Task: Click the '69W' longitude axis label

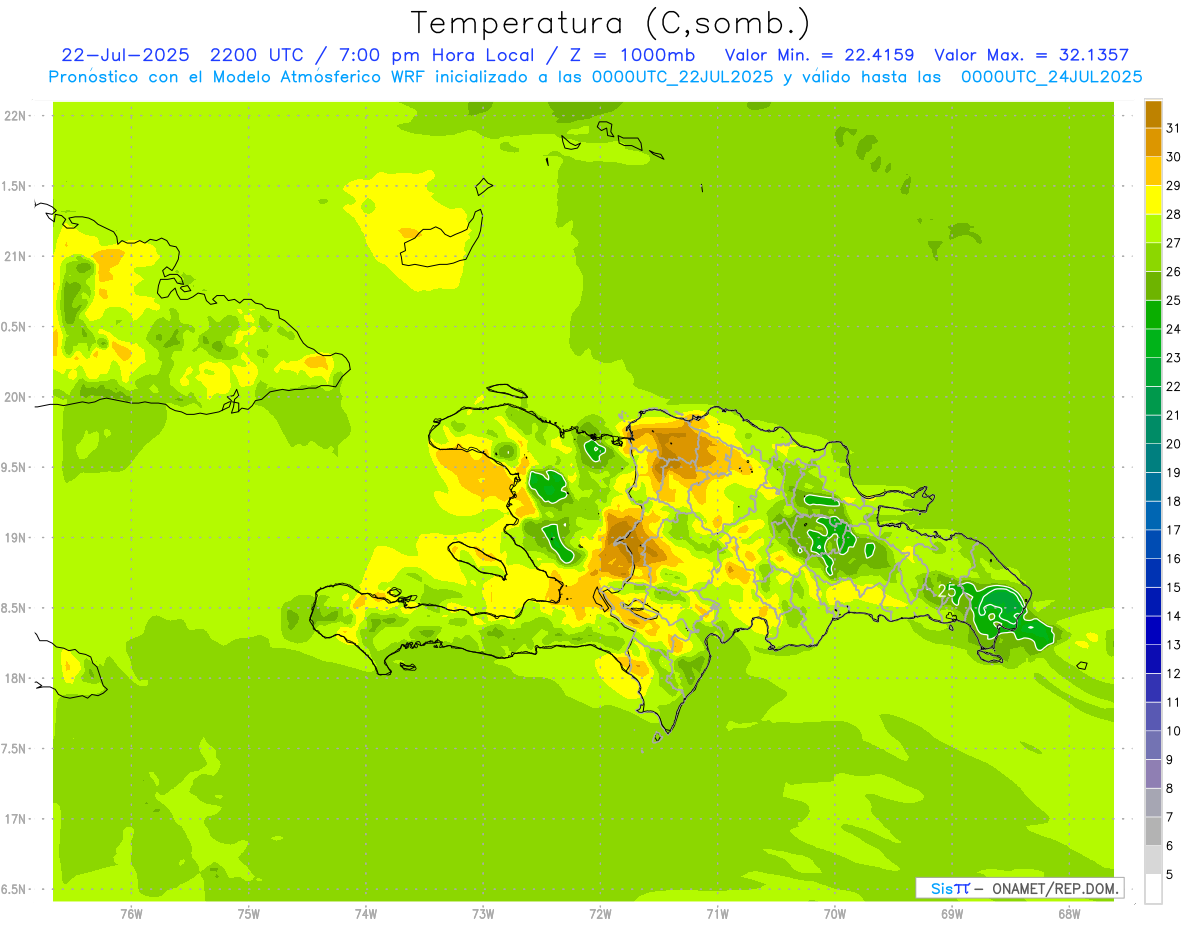Action: [952, 914]
